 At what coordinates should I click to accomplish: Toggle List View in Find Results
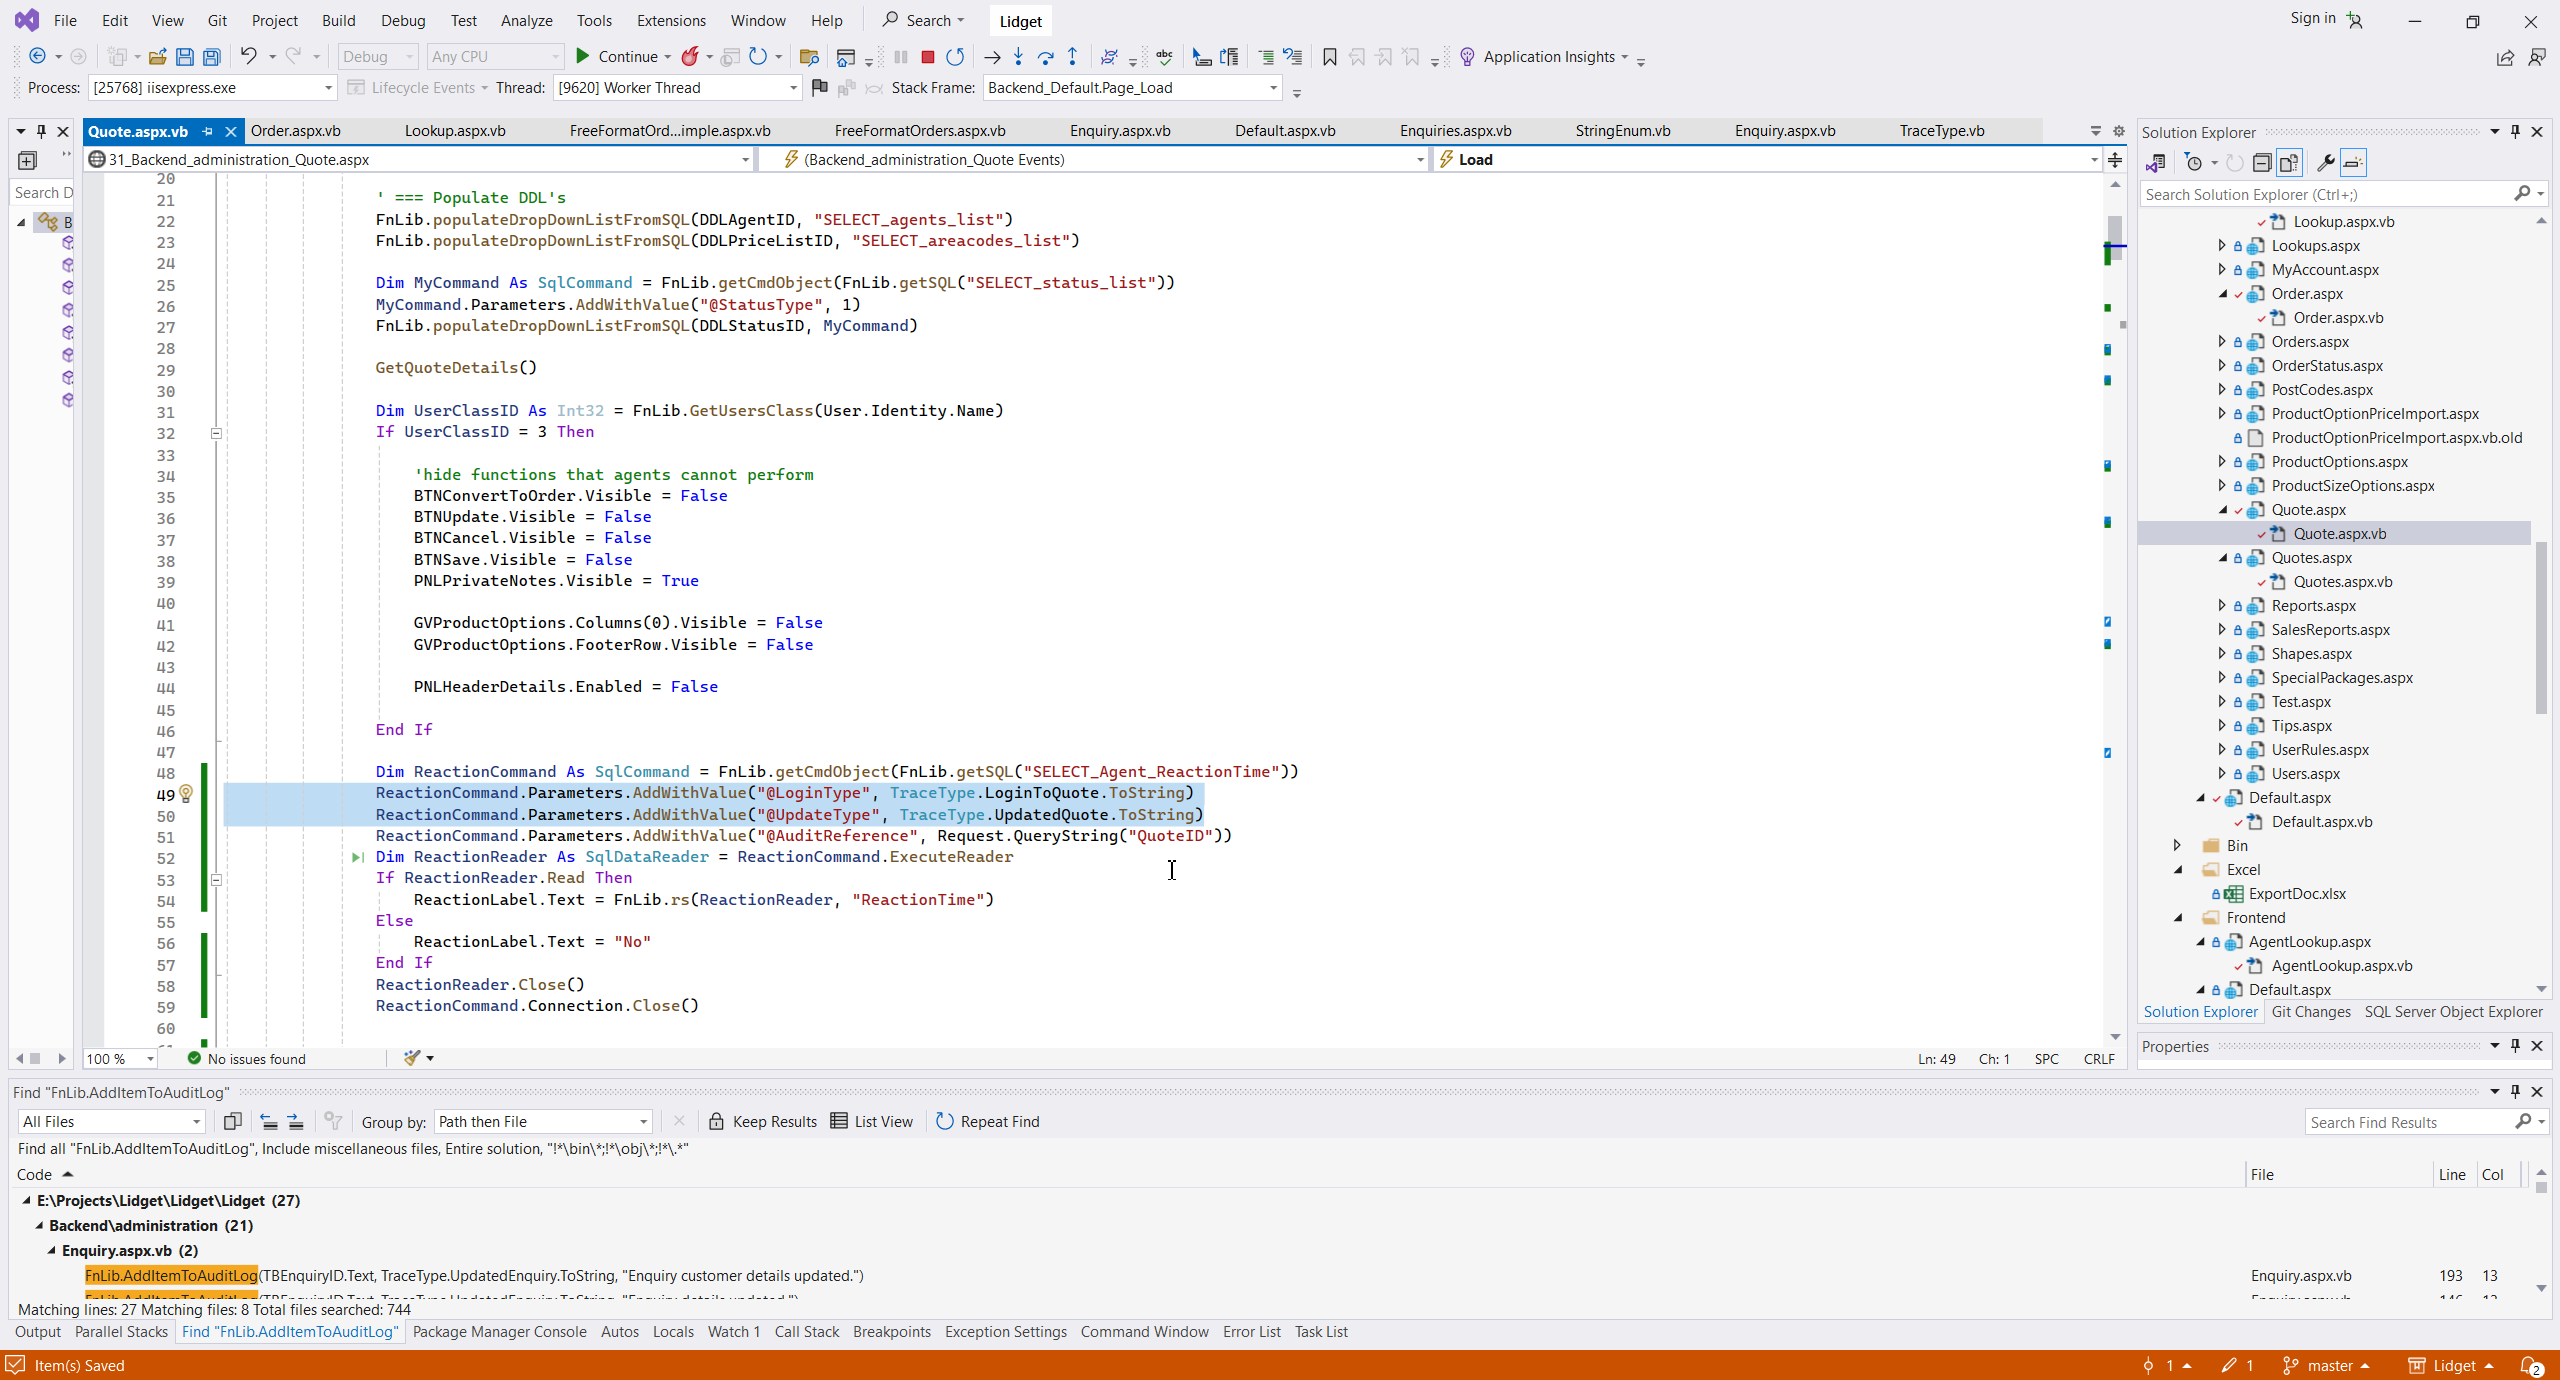pyautogui.click(x=872, y=1121)
